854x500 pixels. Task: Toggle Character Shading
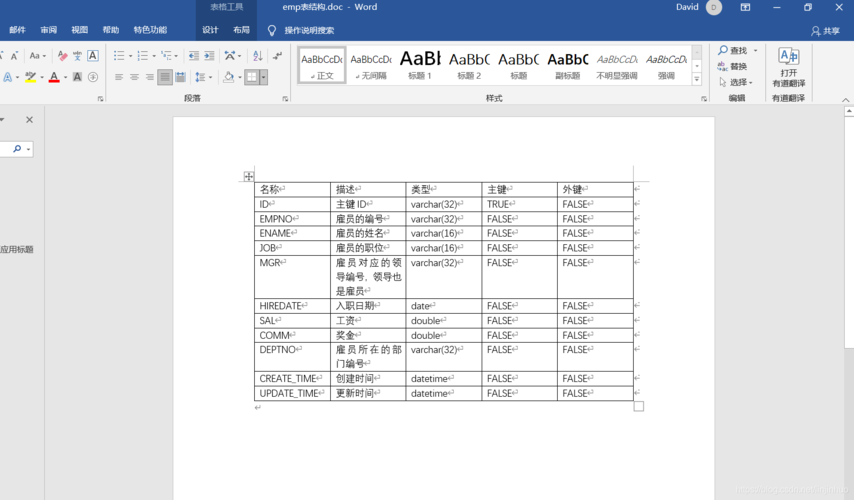click(x=77, y=77)
